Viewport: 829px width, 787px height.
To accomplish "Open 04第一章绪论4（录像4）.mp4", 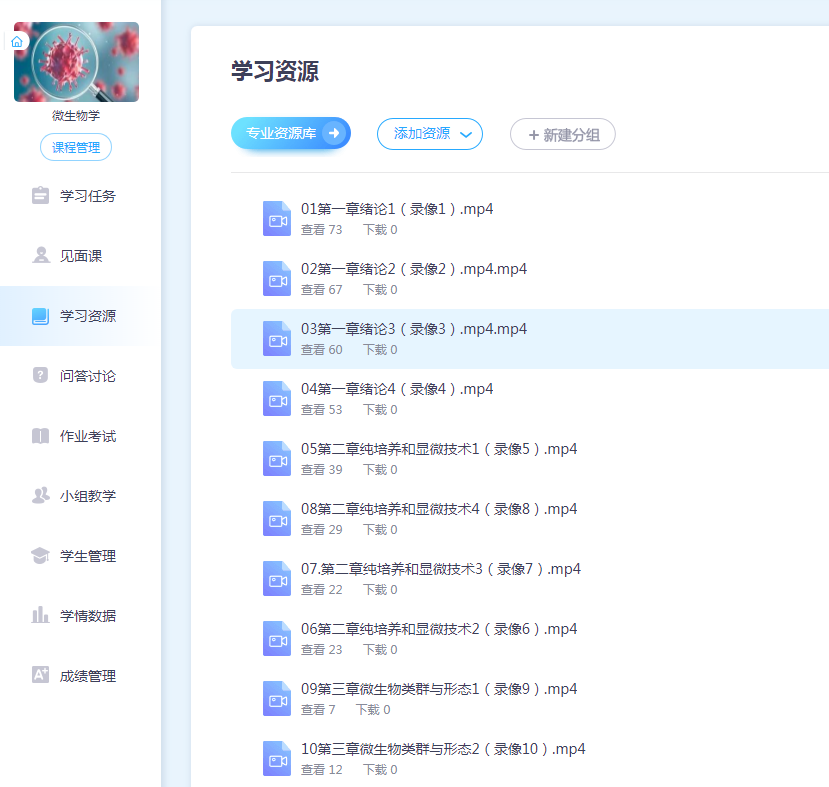I will coord(397,389).
